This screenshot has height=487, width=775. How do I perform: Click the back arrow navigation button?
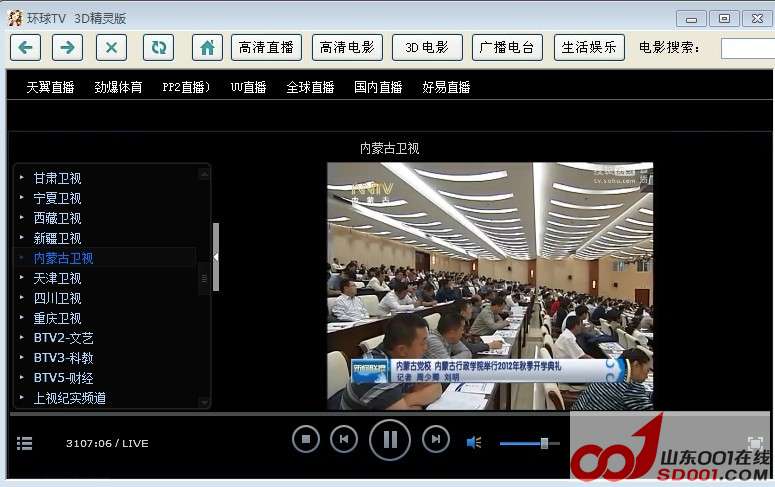click(25, 47)
